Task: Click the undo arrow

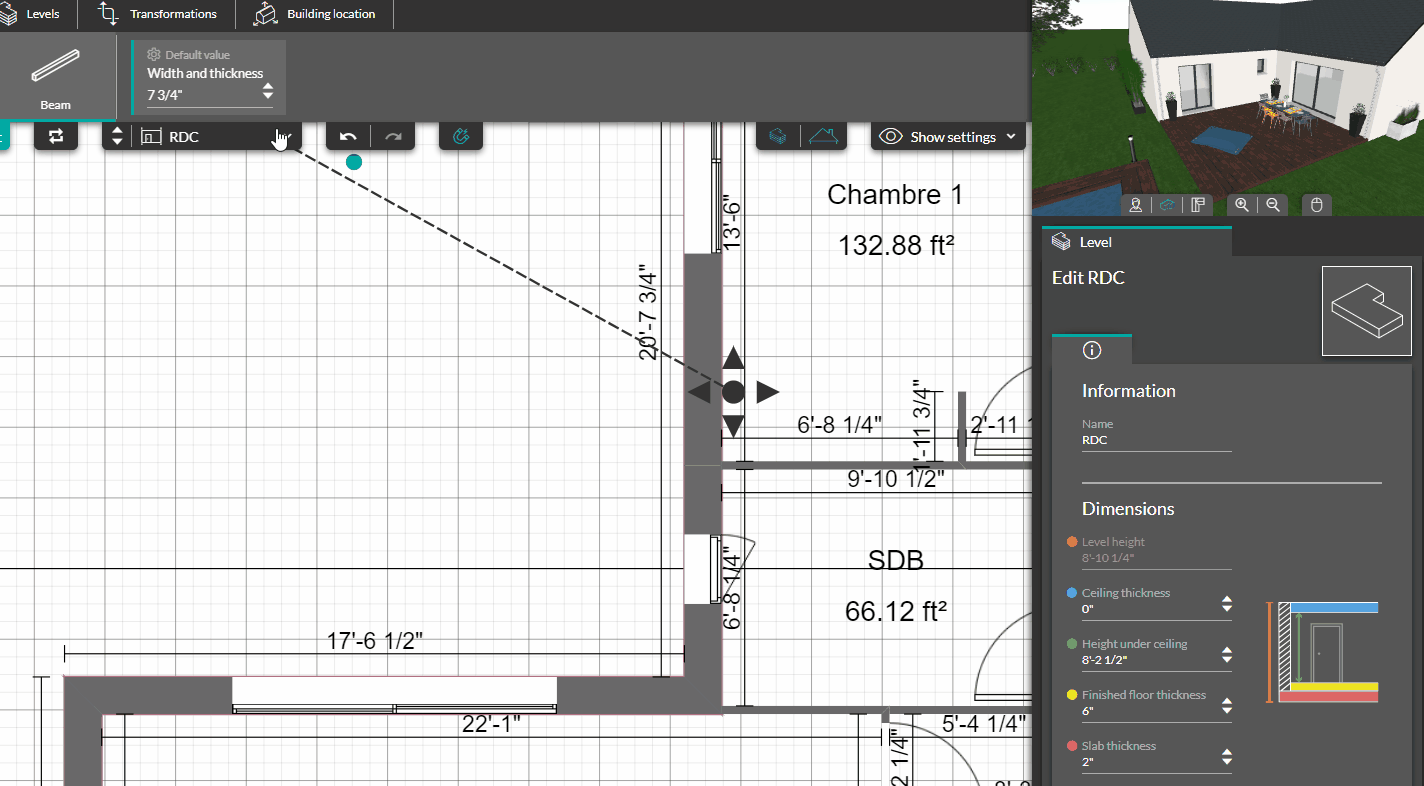Action: (348, 136)
